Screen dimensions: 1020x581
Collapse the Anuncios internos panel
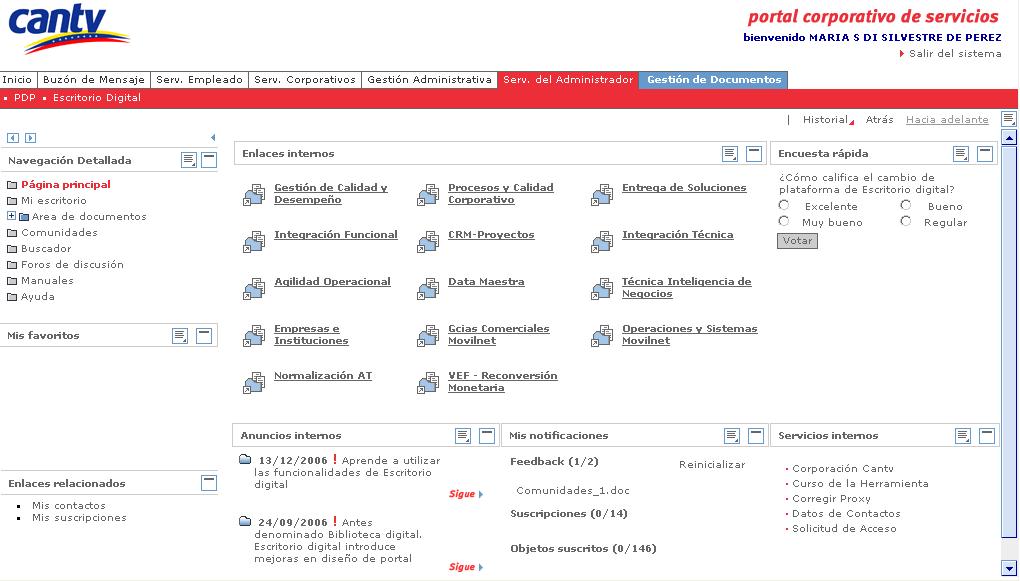pos(487,436)
